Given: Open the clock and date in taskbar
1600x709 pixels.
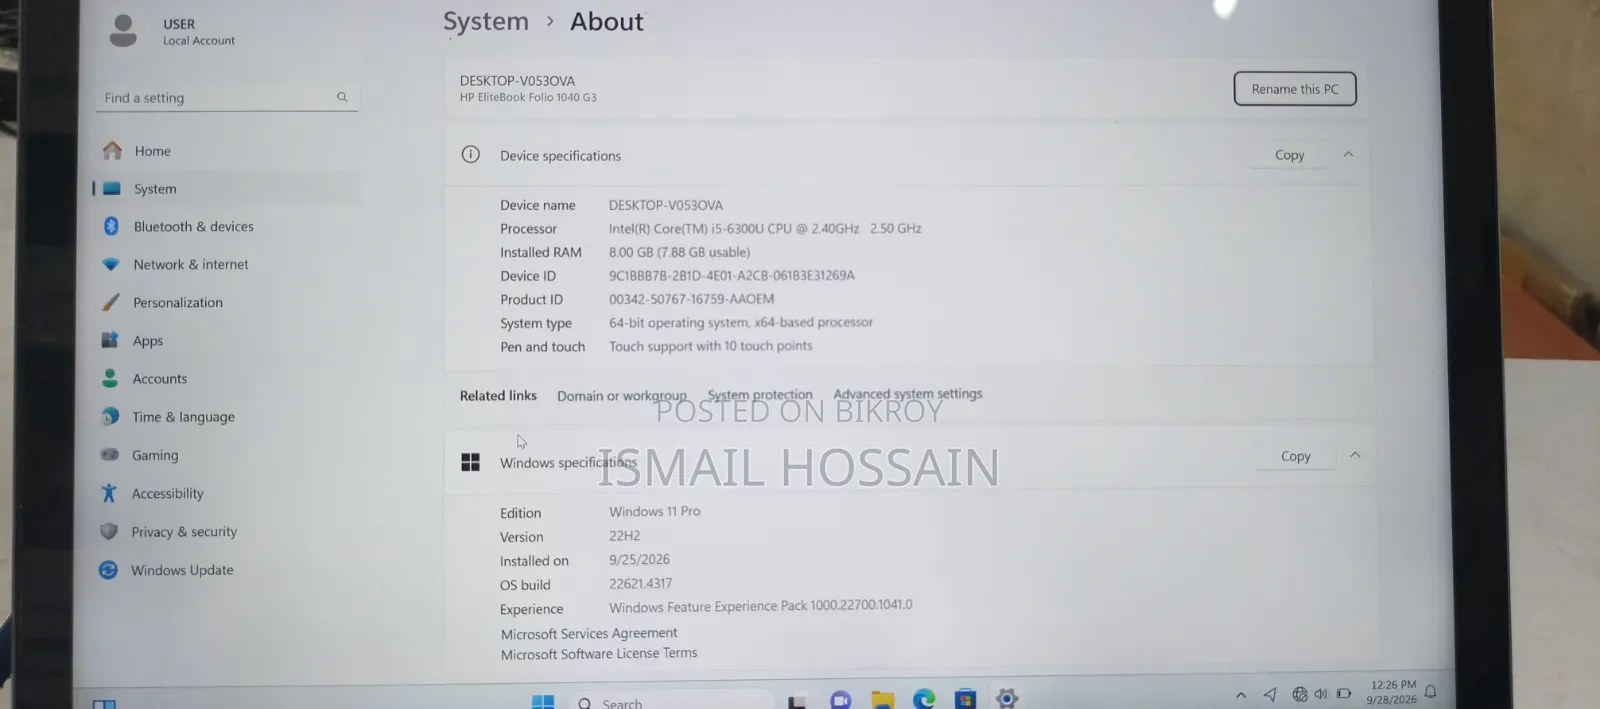Looking at the screenshot, I should tap(1392, 692).
